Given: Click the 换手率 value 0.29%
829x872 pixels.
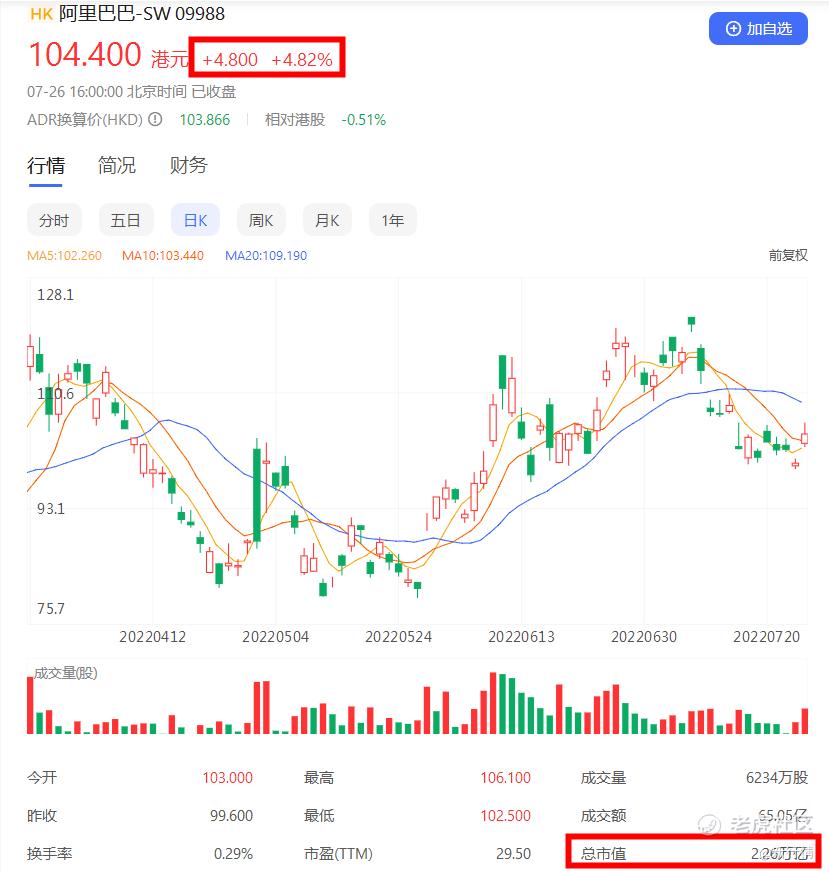Looking at the screenshot, I should (234, 854).
